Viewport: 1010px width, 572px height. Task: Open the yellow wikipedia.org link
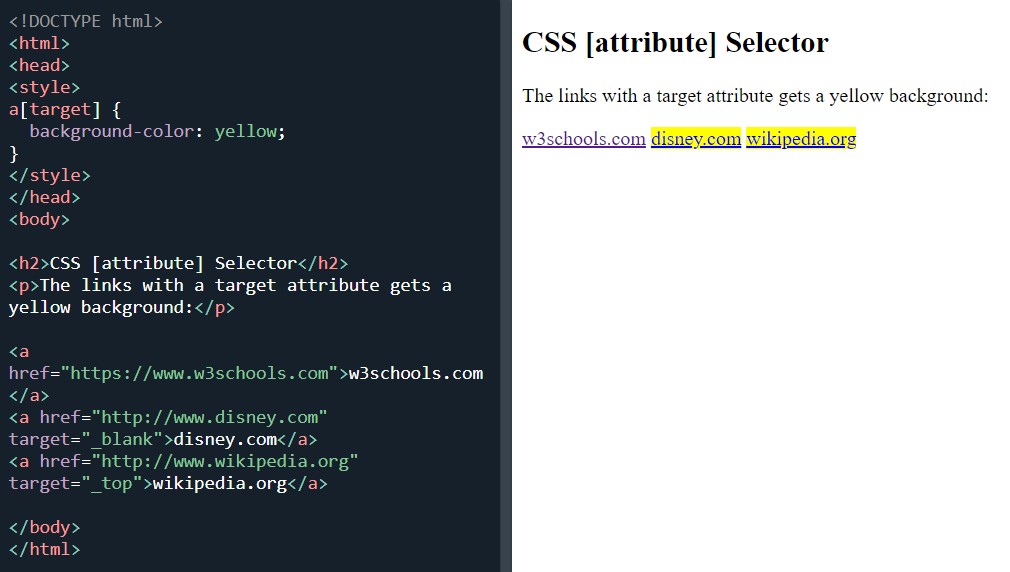tap(801, 138)
